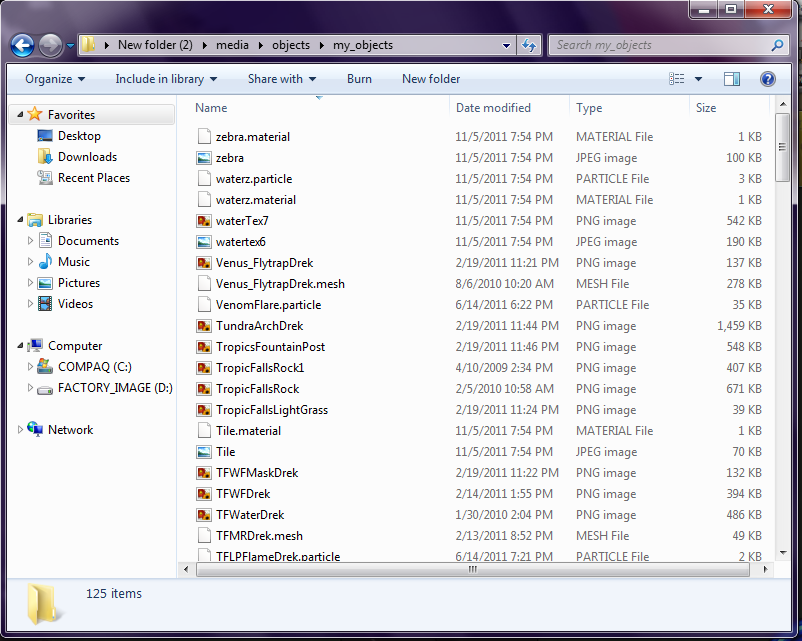
Task: Expand the Network node
Action: (x=20, y=430)
